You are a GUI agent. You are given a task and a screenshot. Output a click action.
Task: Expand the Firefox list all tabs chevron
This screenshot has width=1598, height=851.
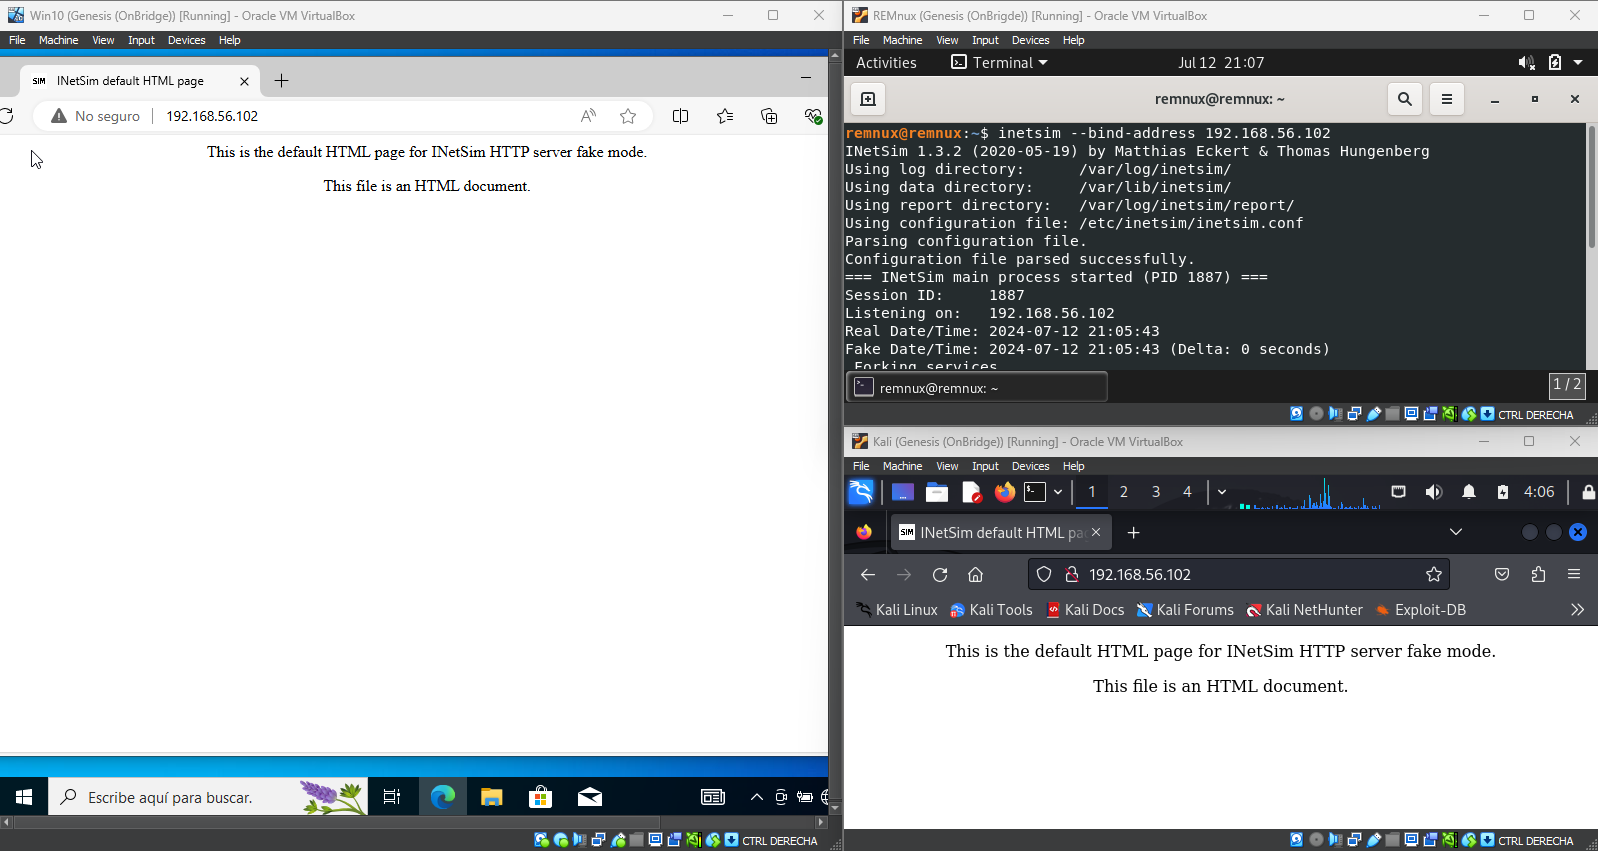coord(1456,533)
